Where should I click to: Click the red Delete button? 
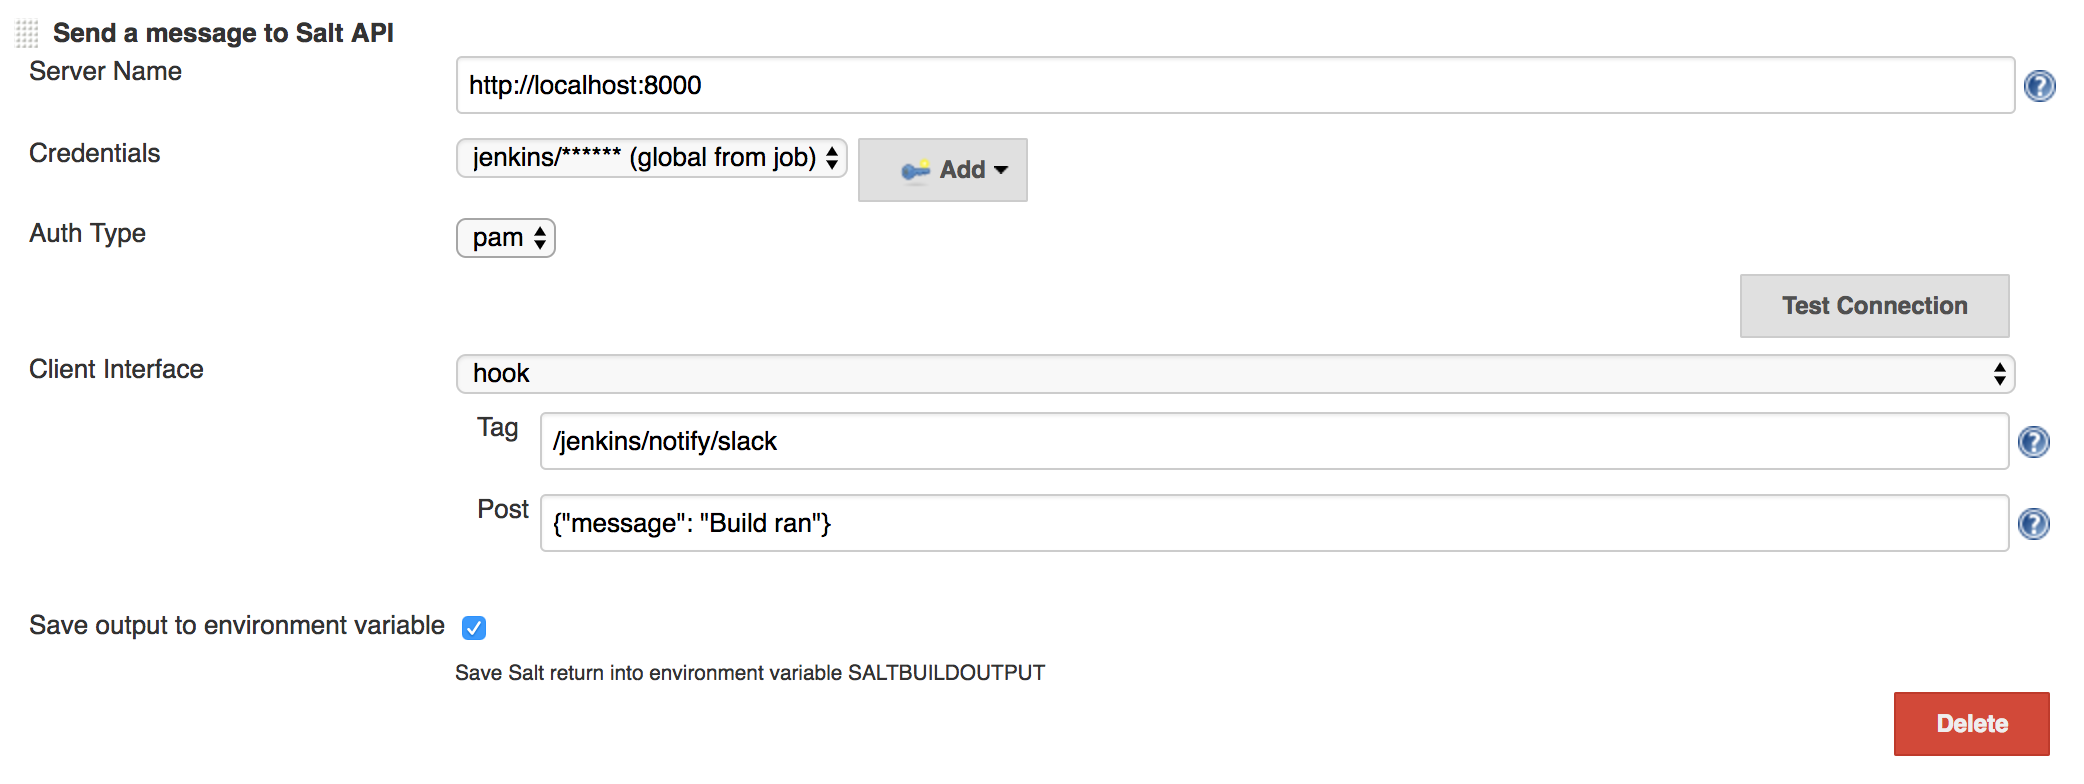click(1971, 723)
